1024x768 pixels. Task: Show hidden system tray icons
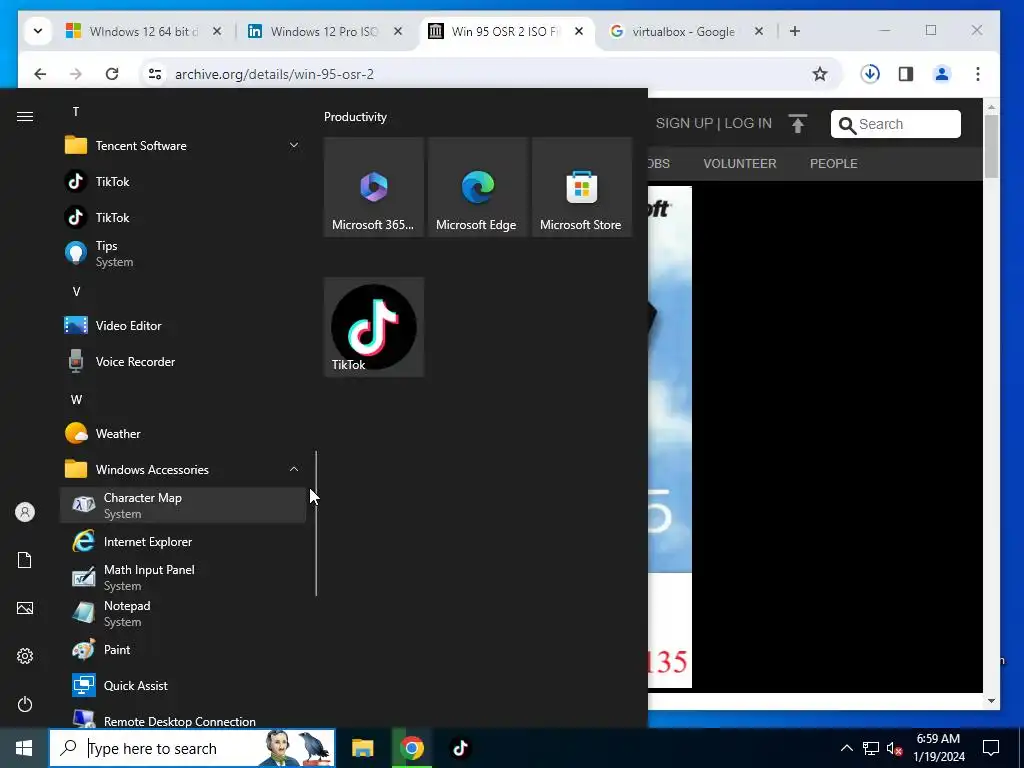tap(846, 748)
